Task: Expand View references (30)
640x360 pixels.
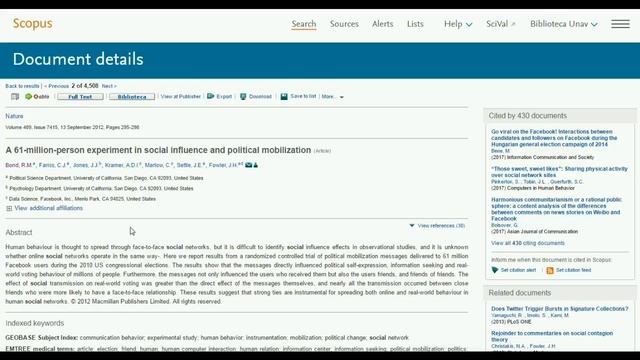Action: tap(437, 226)
